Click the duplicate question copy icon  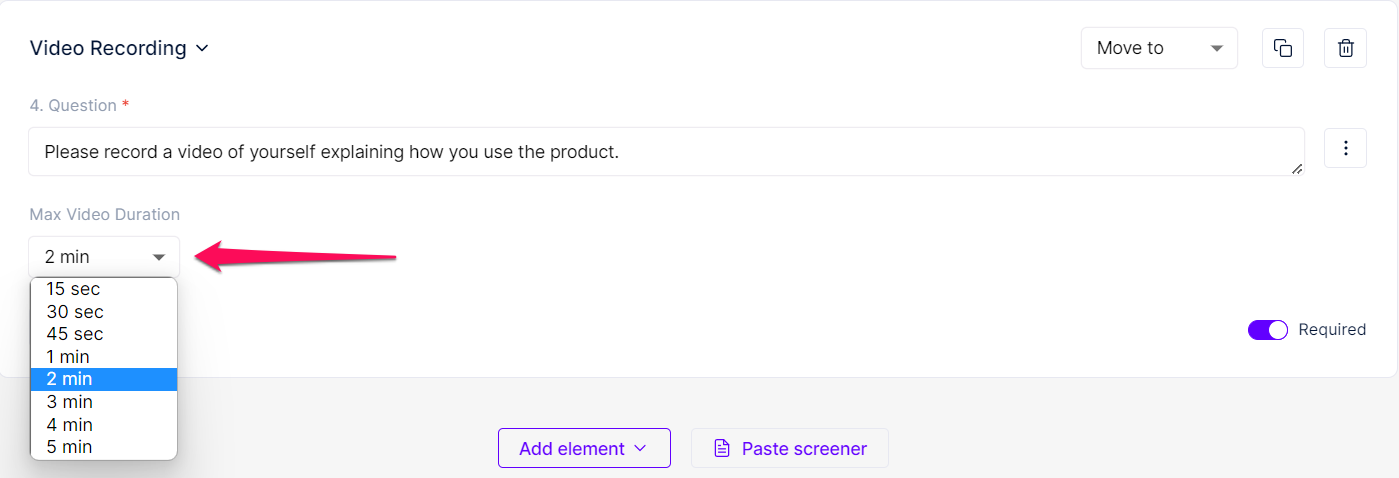point(1283,48)
